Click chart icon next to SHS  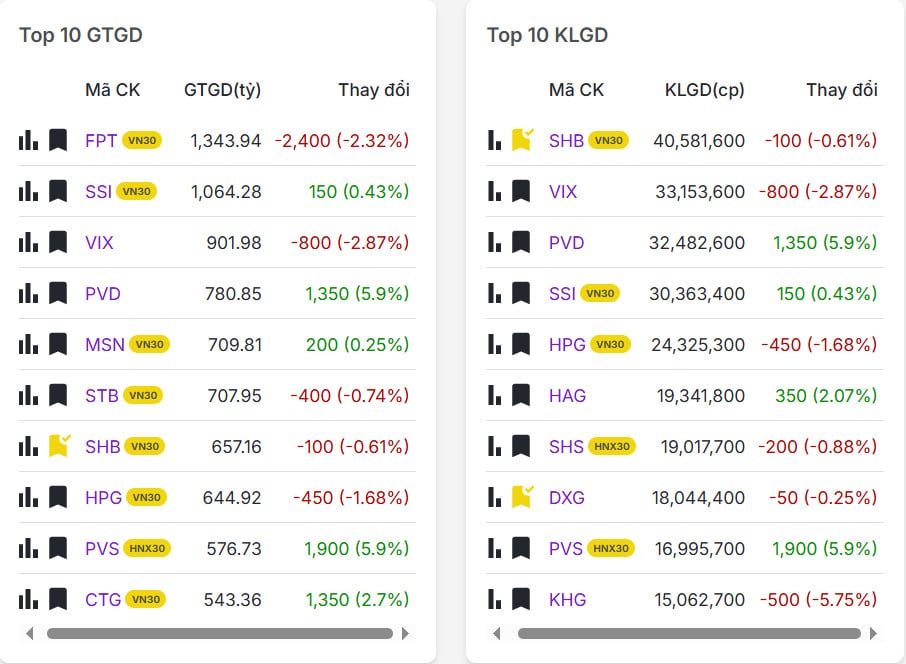point(495,446)
